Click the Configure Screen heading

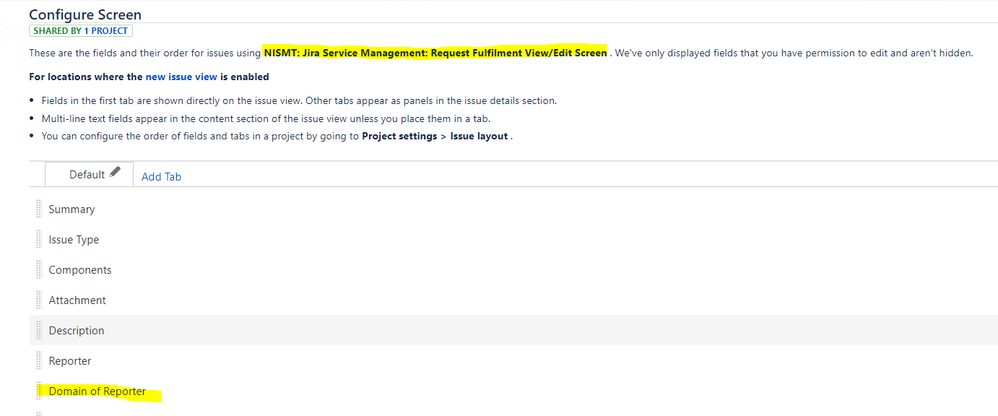[85, 13]
